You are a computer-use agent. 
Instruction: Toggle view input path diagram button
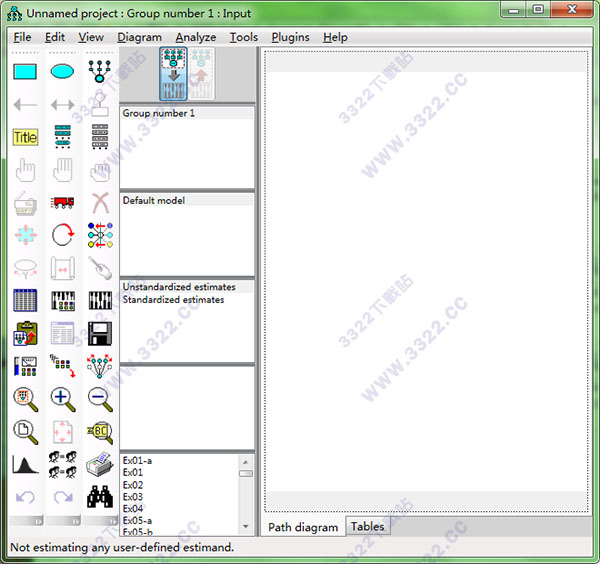point(173,74)
